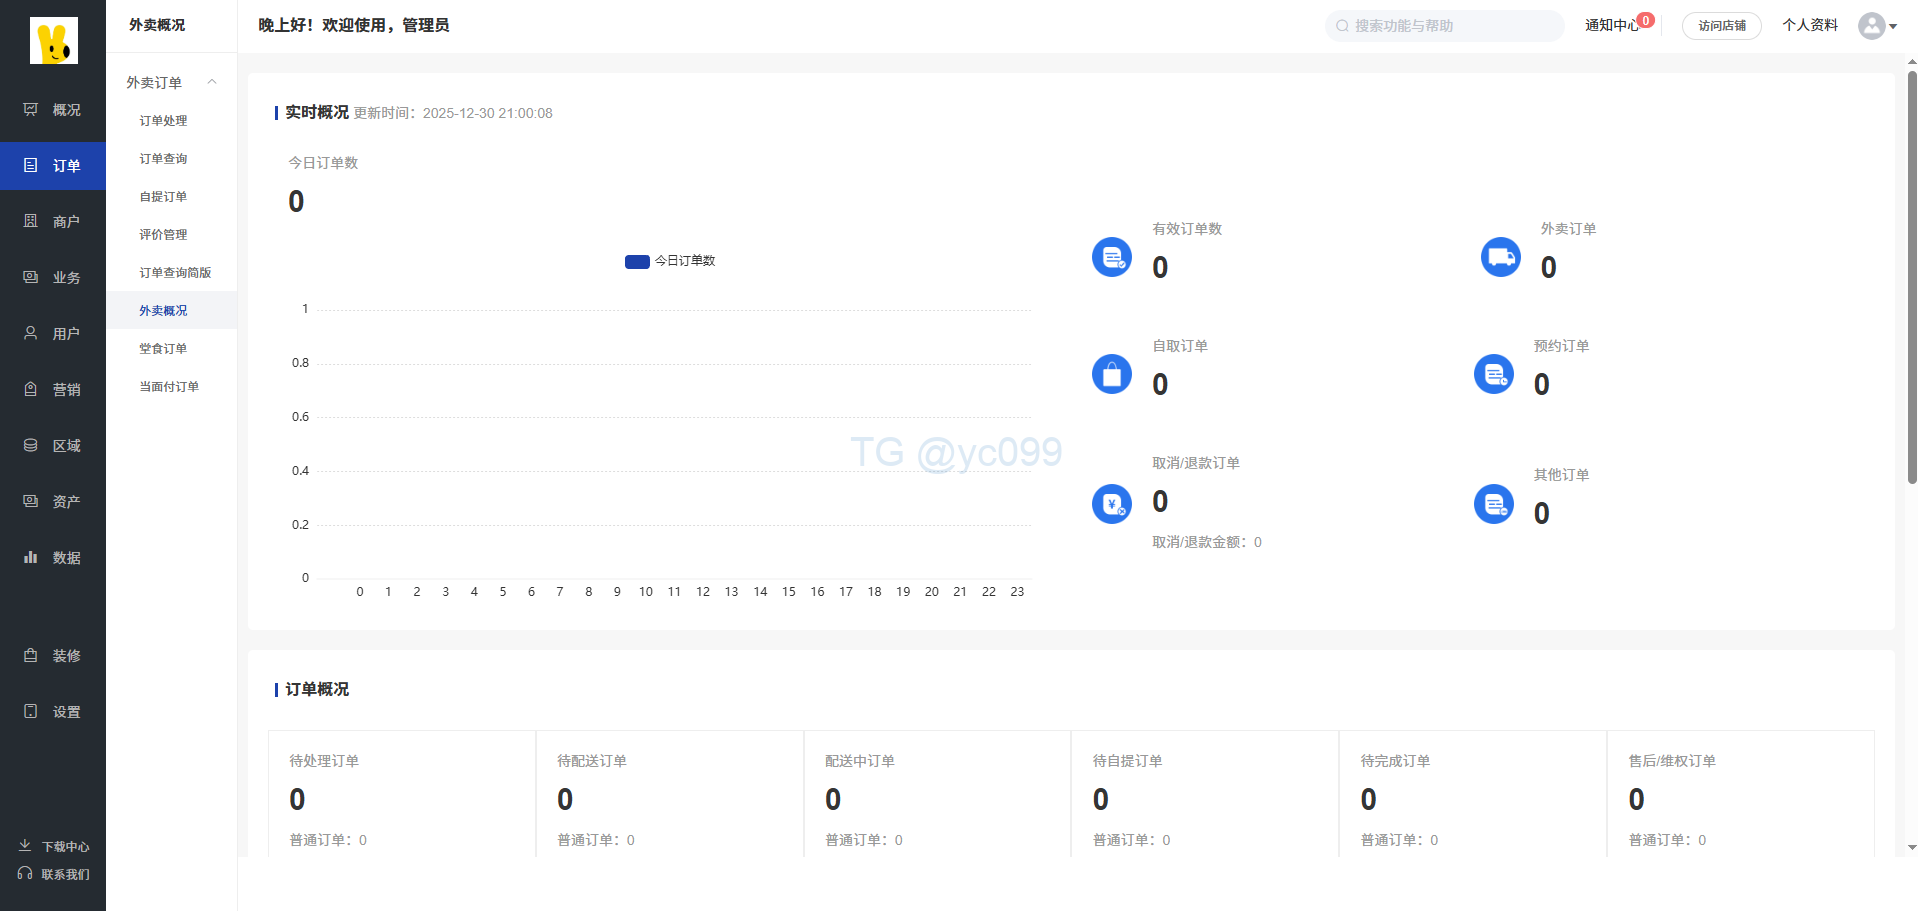
Task: Open 订单处理 in the submenu
Action: (163, 121)
